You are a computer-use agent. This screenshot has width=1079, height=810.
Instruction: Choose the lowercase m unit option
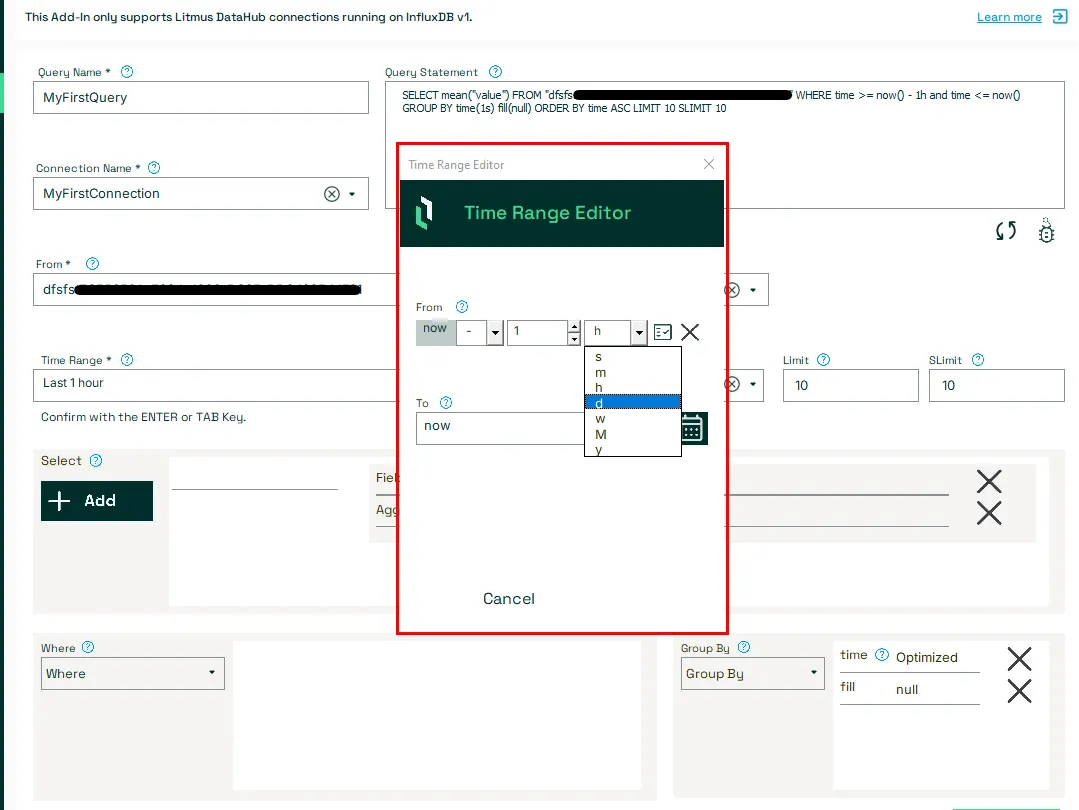point(632,372)
